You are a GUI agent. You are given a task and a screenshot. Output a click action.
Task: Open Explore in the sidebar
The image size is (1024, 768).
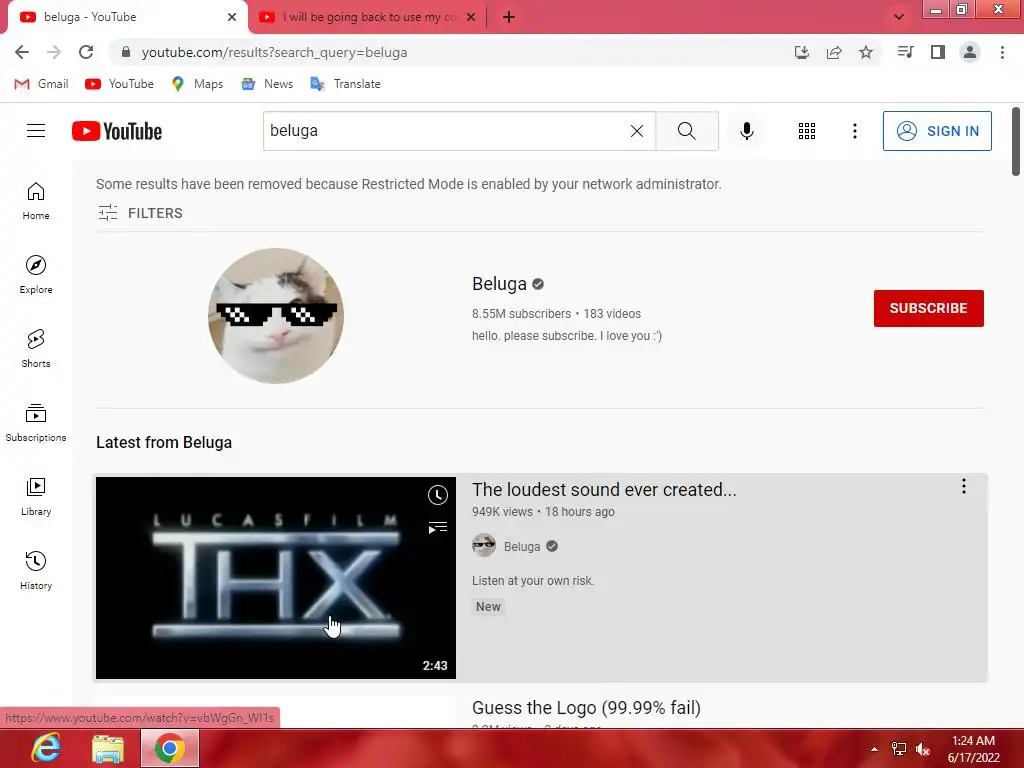36,275
